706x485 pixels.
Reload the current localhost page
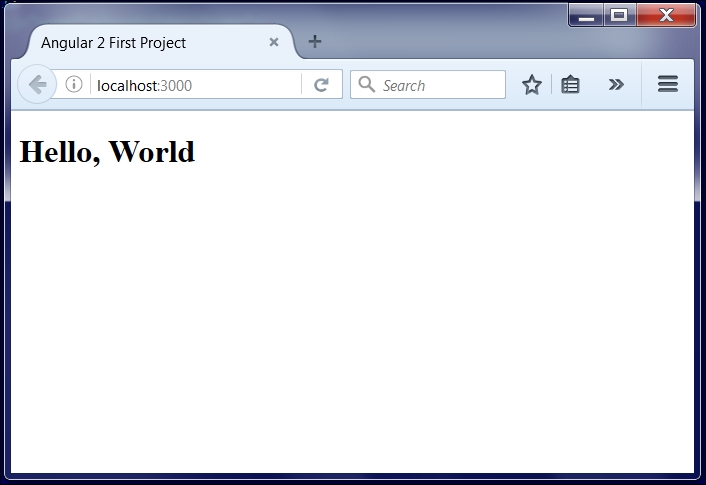tap(321, 85)
